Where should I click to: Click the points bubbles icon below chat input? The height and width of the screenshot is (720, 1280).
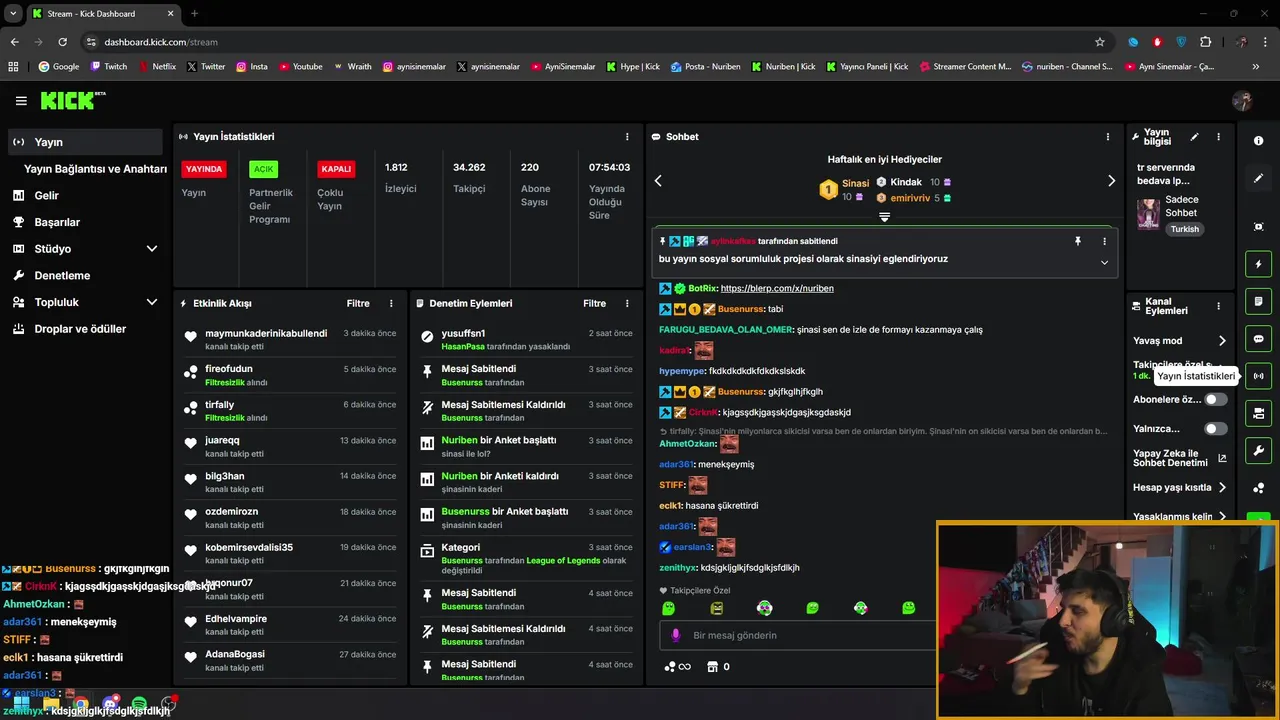tap(670, 667)
